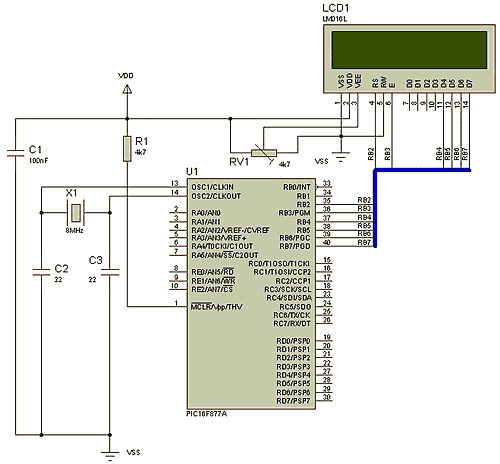Select the PIC16F877A chip body

[251, 294]
